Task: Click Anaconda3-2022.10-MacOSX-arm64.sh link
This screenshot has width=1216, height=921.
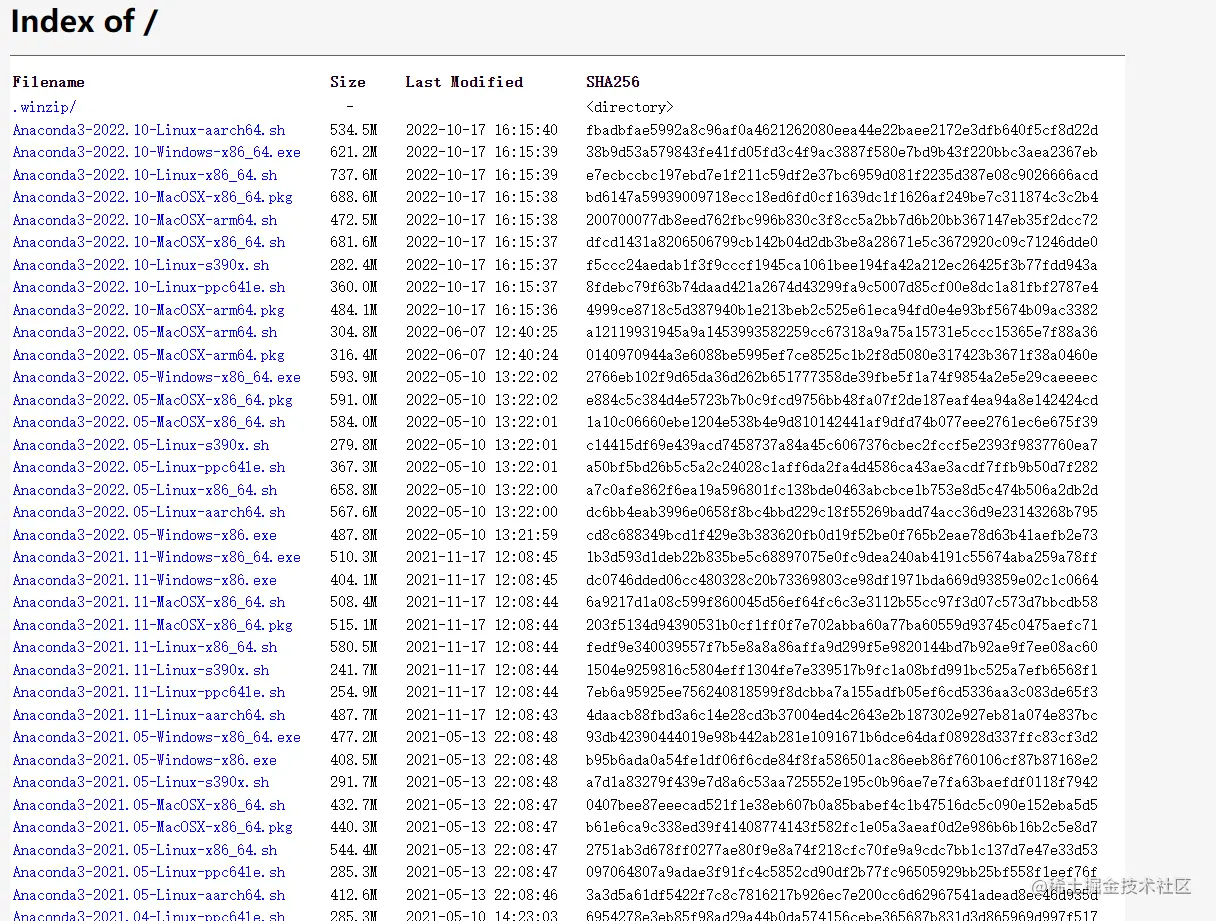Action: [x=145, y=220]
